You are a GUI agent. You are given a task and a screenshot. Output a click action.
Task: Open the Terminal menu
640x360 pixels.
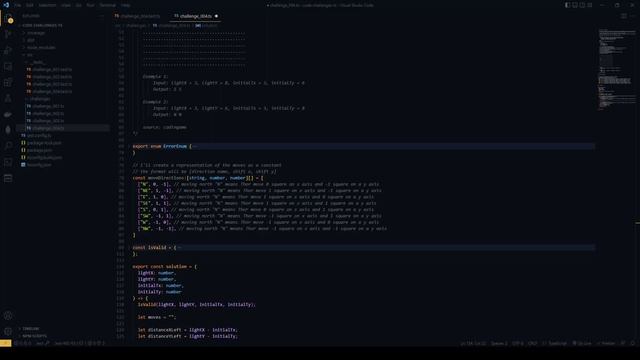pos(108,5)
